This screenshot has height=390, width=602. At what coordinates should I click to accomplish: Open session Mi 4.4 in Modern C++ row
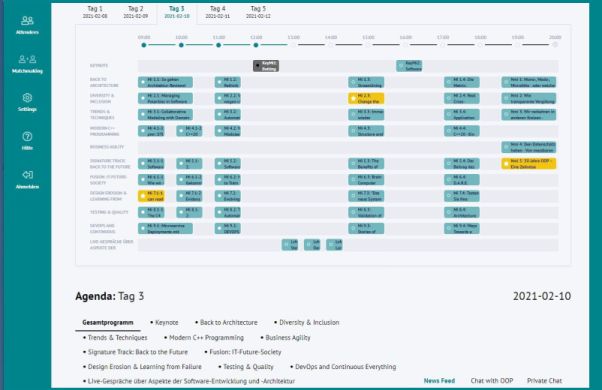pos(462,131)
